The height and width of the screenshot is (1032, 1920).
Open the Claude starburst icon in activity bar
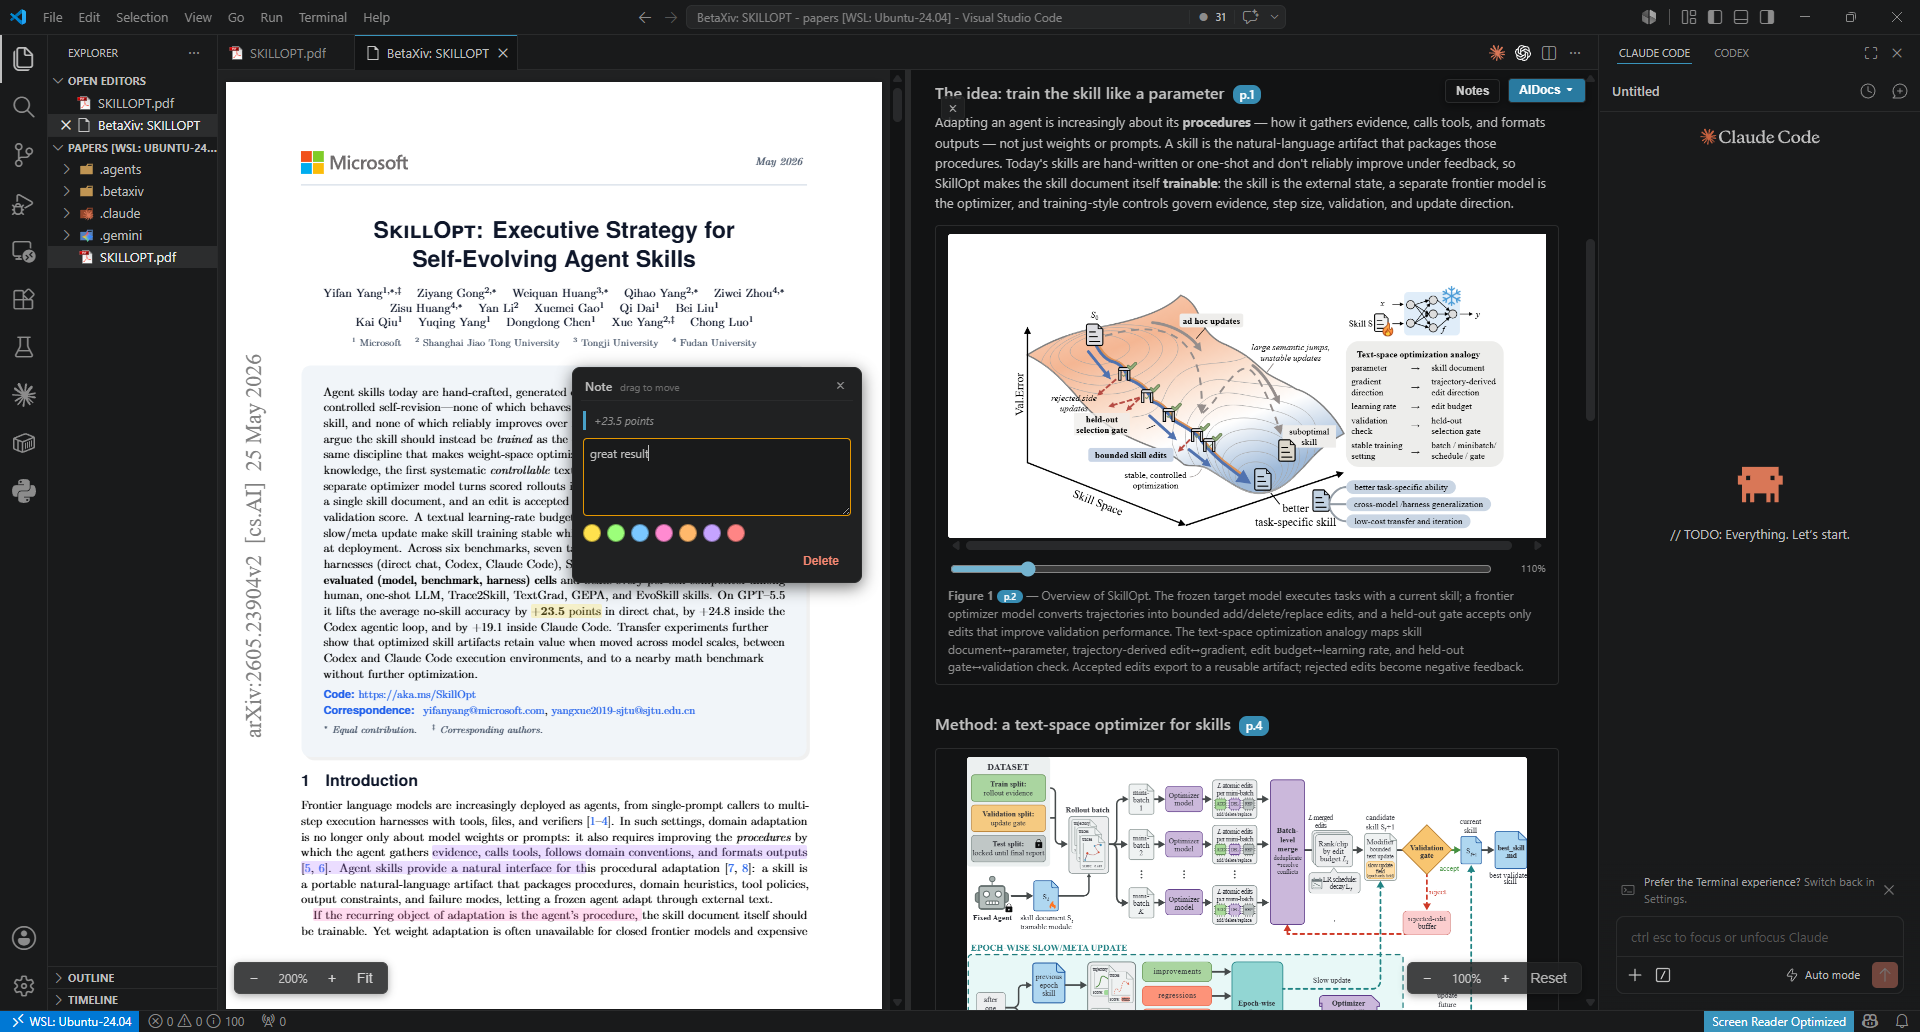coord(24,395)
